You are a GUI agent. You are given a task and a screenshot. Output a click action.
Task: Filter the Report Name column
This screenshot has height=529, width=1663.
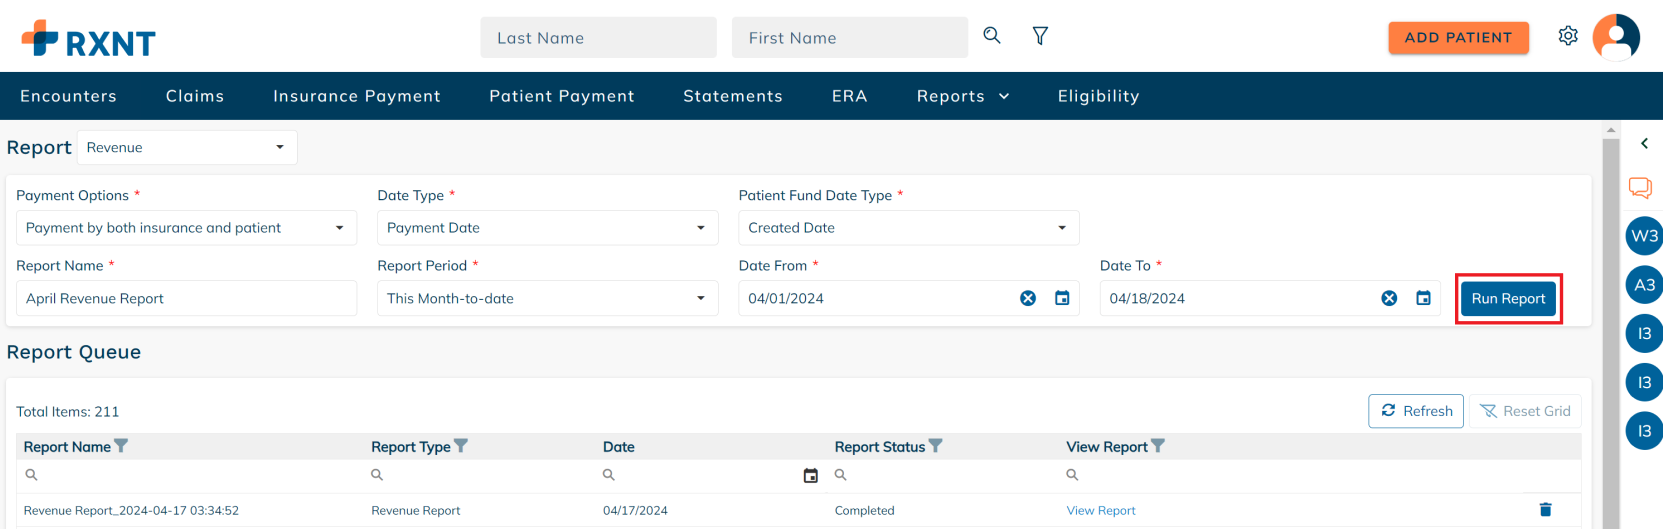pyautogui.click(x=121, y=446)
